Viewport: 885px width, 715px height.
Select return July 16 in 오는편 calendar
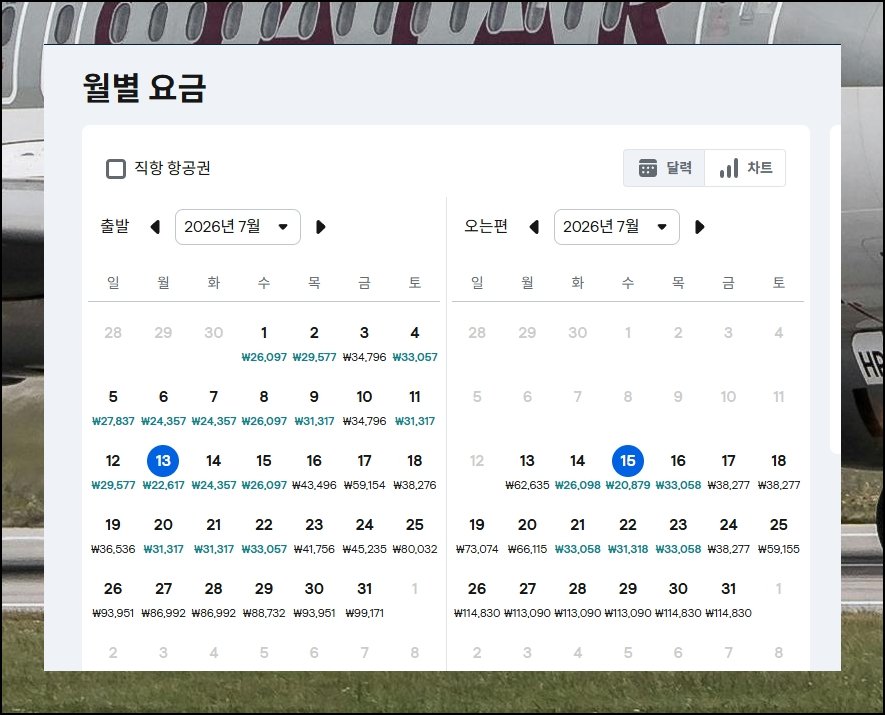click(x=678, y=471)
